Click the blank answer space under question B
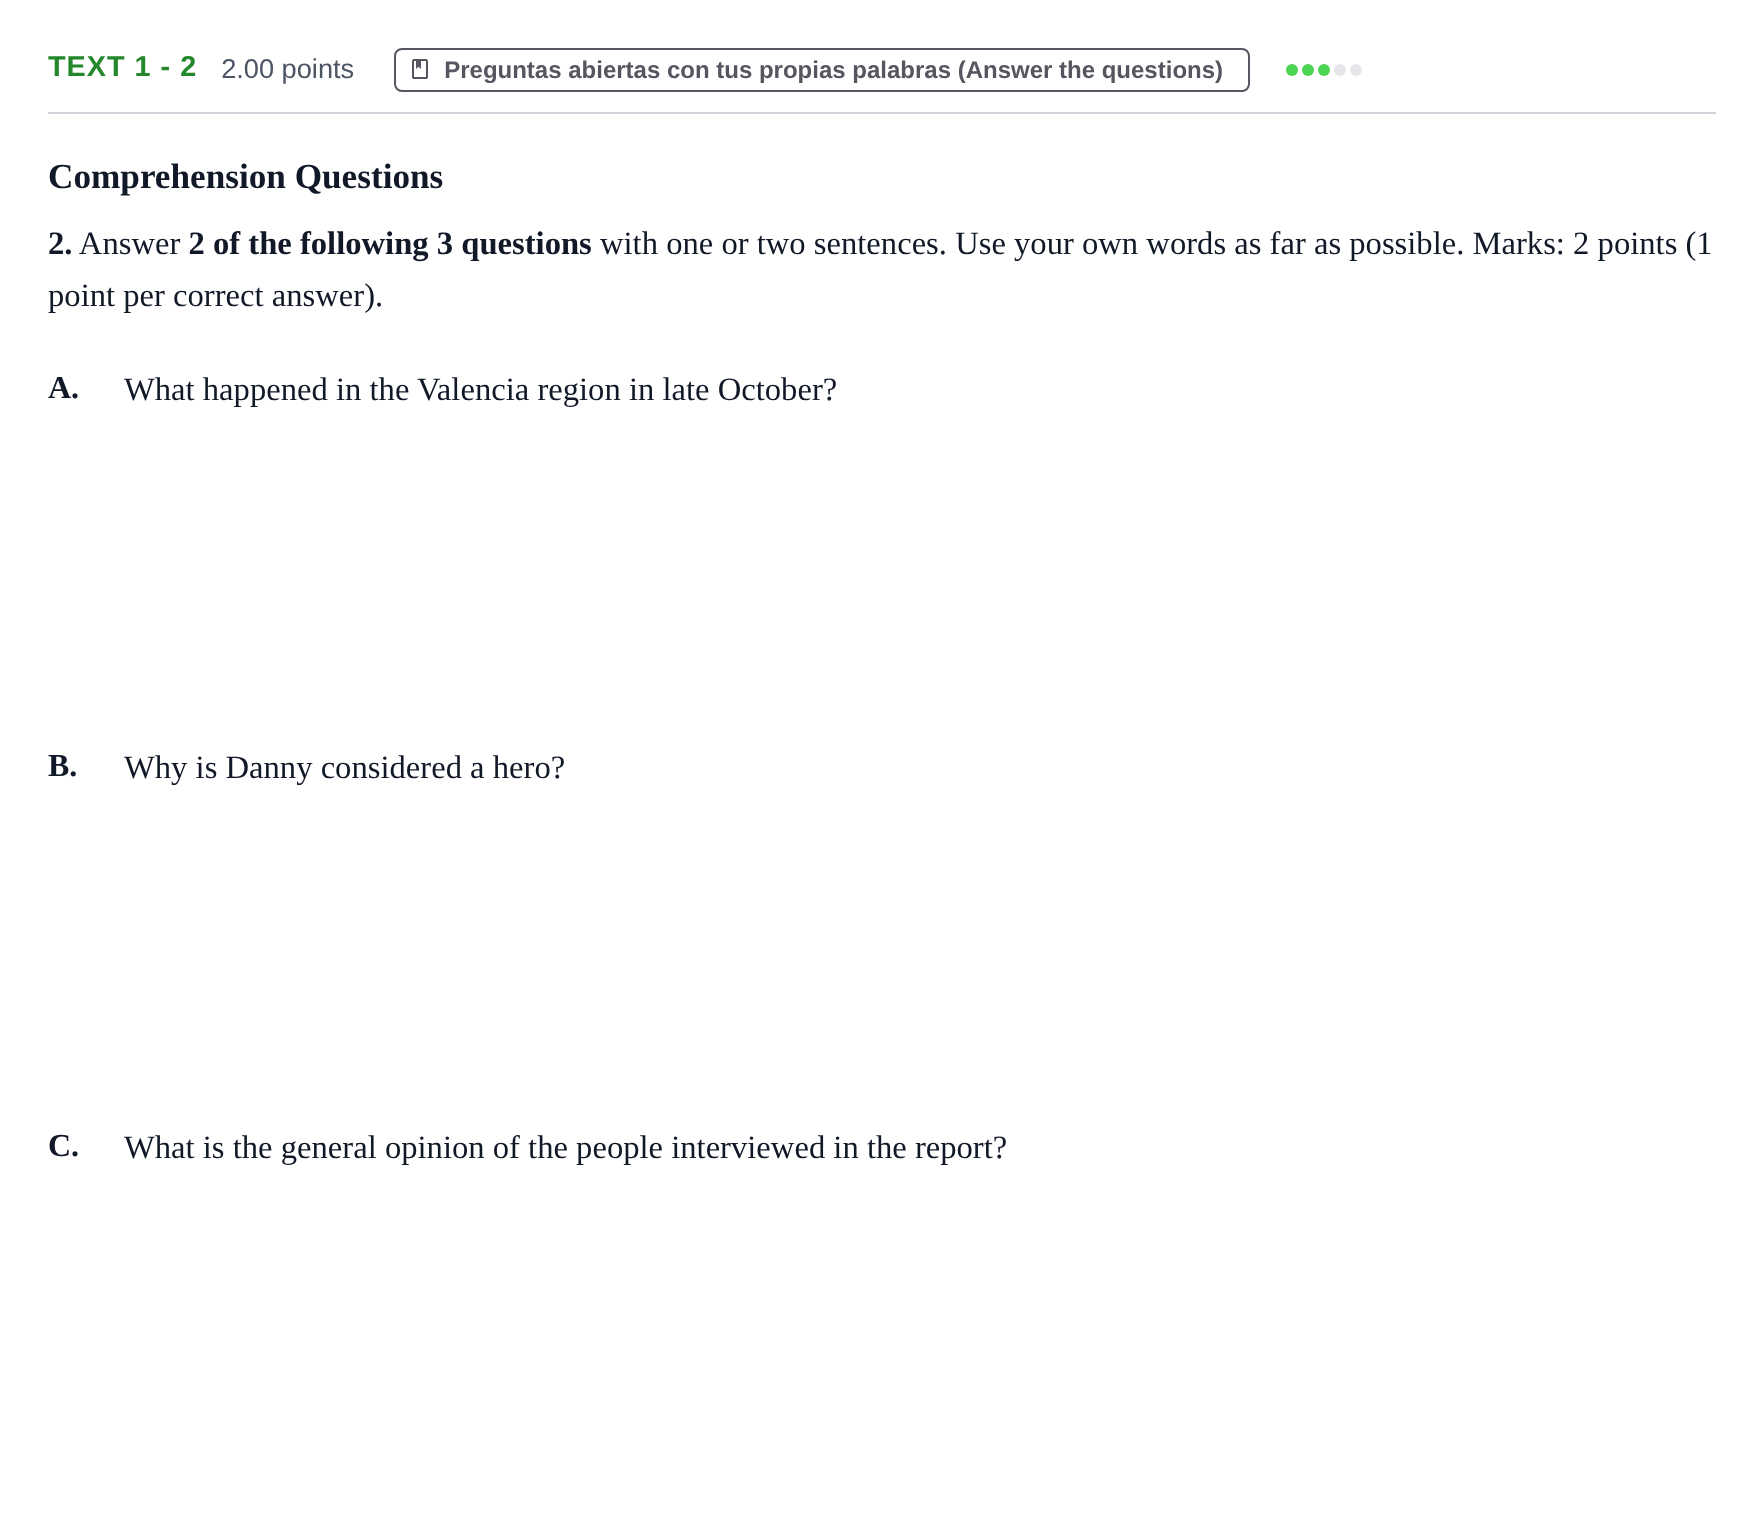The image size is (1764, 1520). pos(882,950)
